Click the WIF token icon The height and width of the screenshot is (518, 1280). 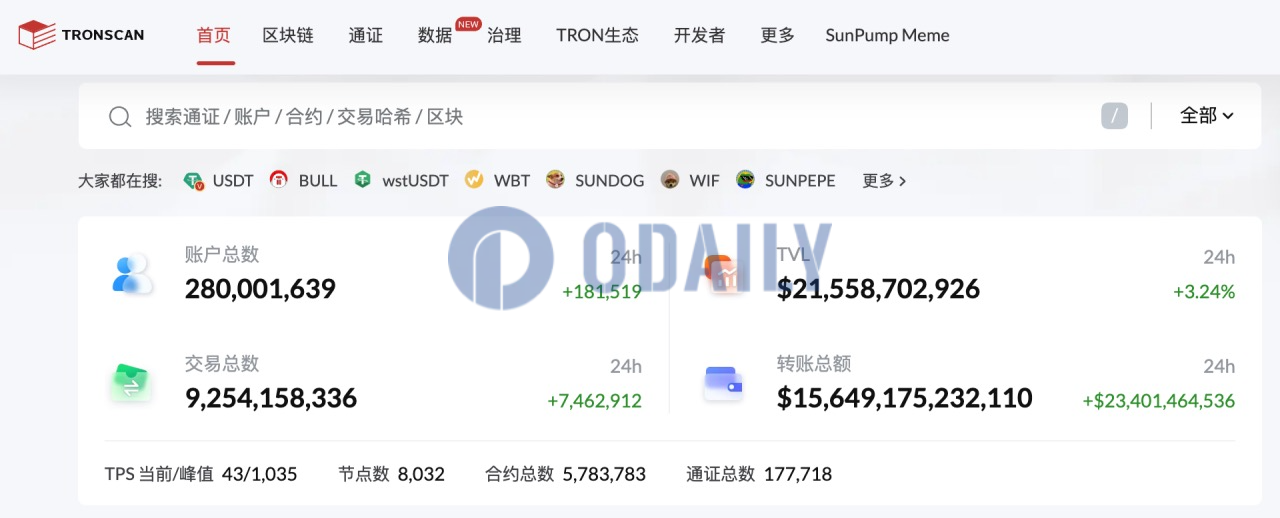point(670,180)
